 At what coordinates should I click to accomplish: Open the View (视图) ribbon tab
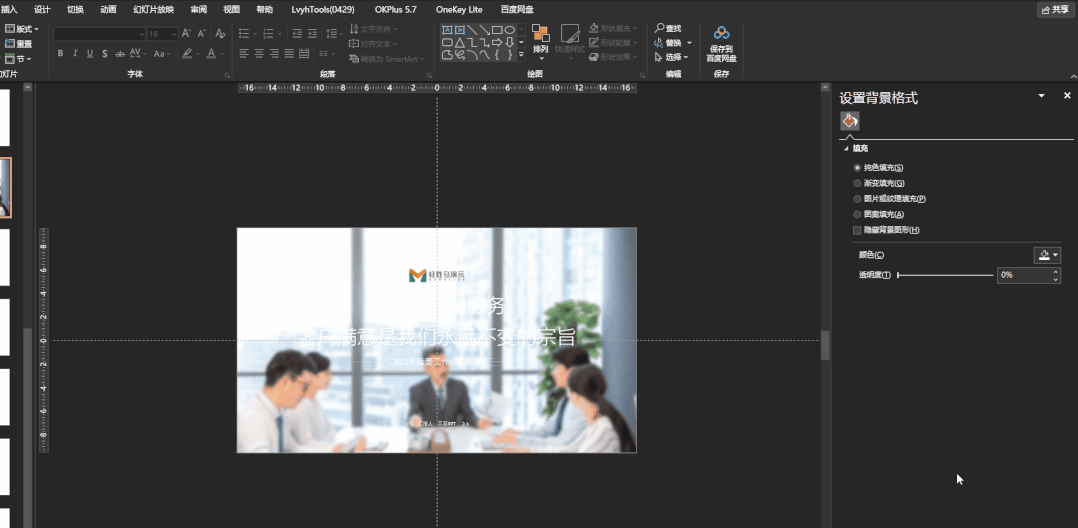(232, 10)
